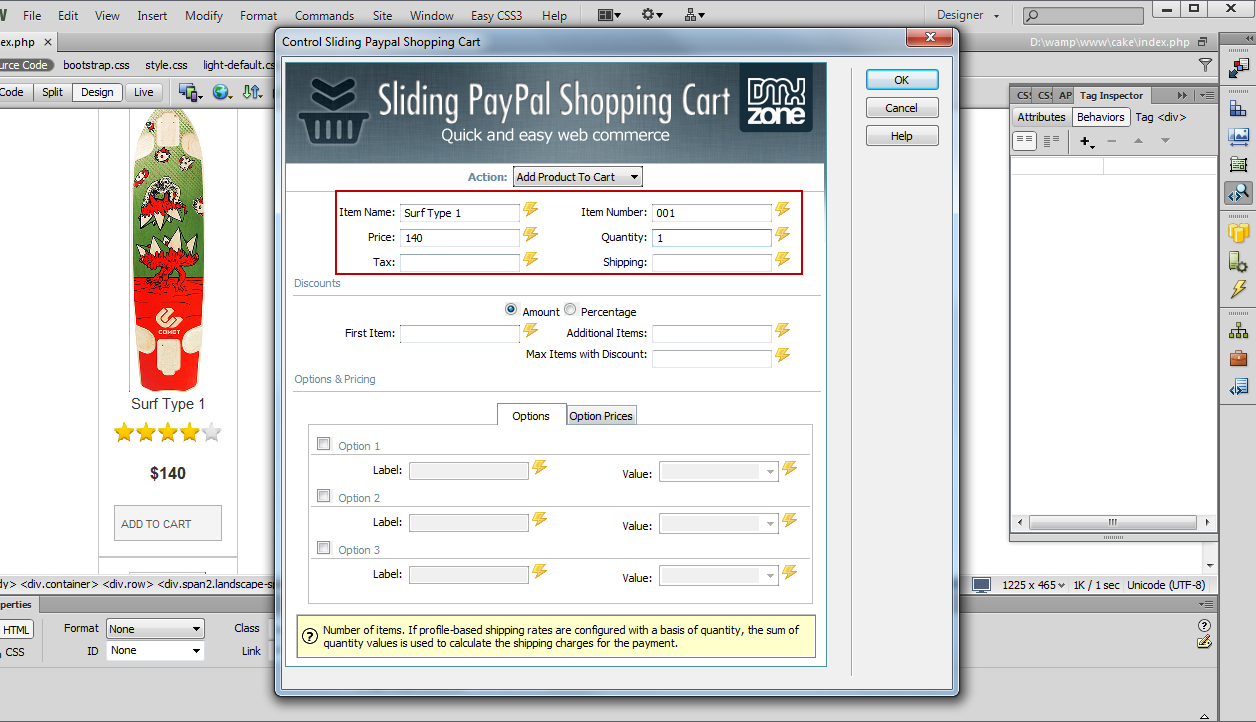Open the Option 1 Value dropdown
This screenshot has height=722, width=1256.
pos(719,472)
